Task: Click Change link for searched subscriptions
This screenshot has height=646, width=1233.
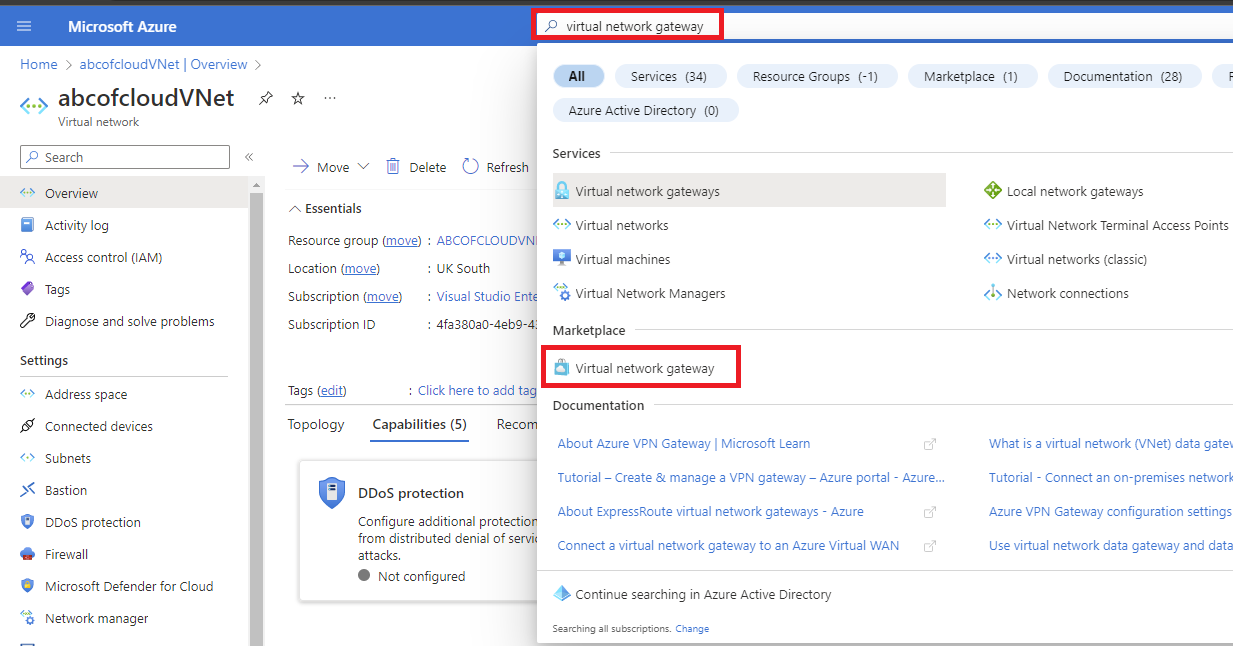Action: click(x=692, y=629)
